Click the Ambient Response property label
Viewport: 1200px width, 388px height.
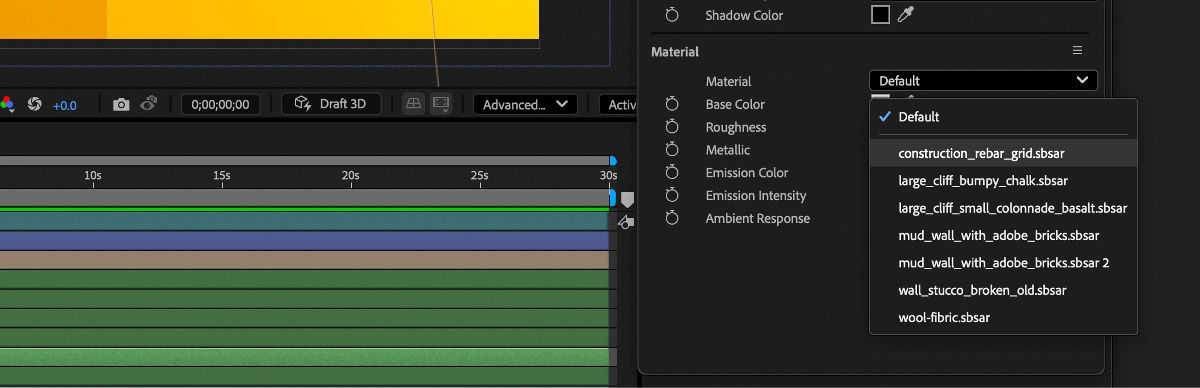(758, 218)
